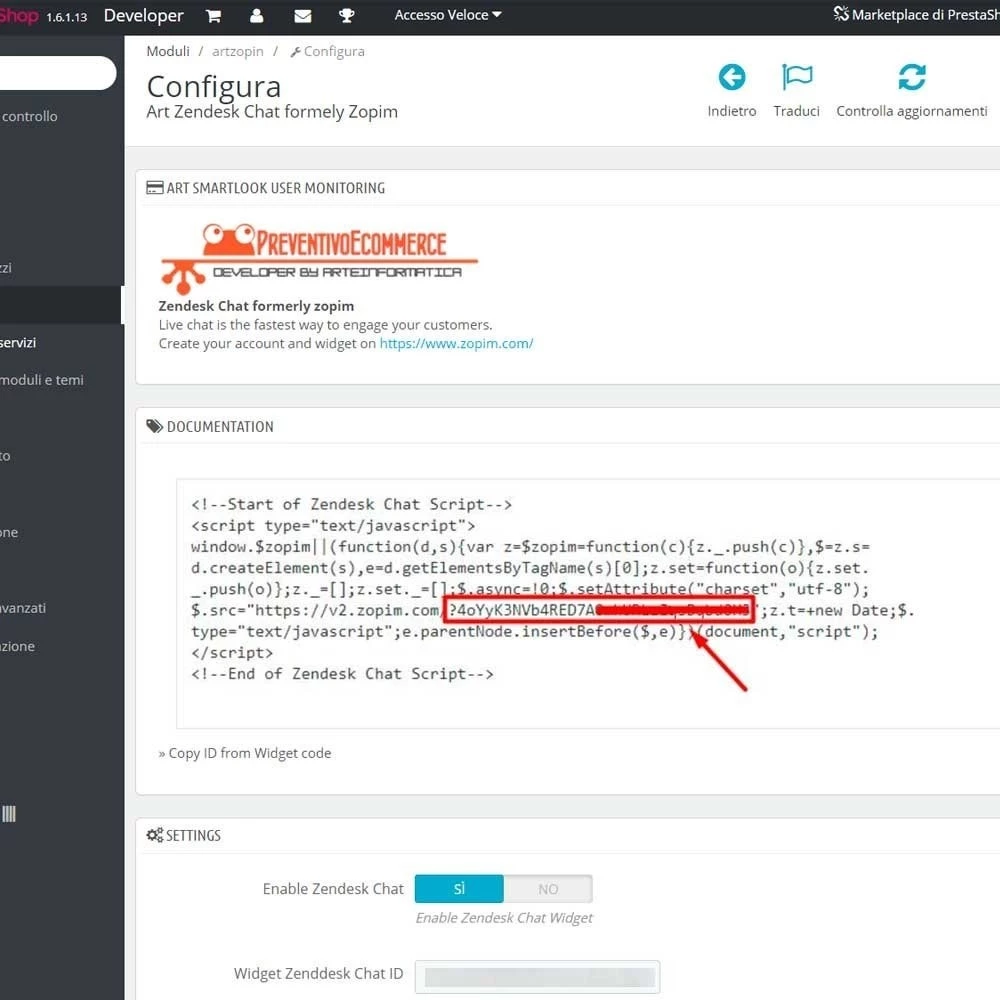1000x1000 pixels.
Task: Click the PreventivoEcommerce logo image
Action: tap(319, 258)
